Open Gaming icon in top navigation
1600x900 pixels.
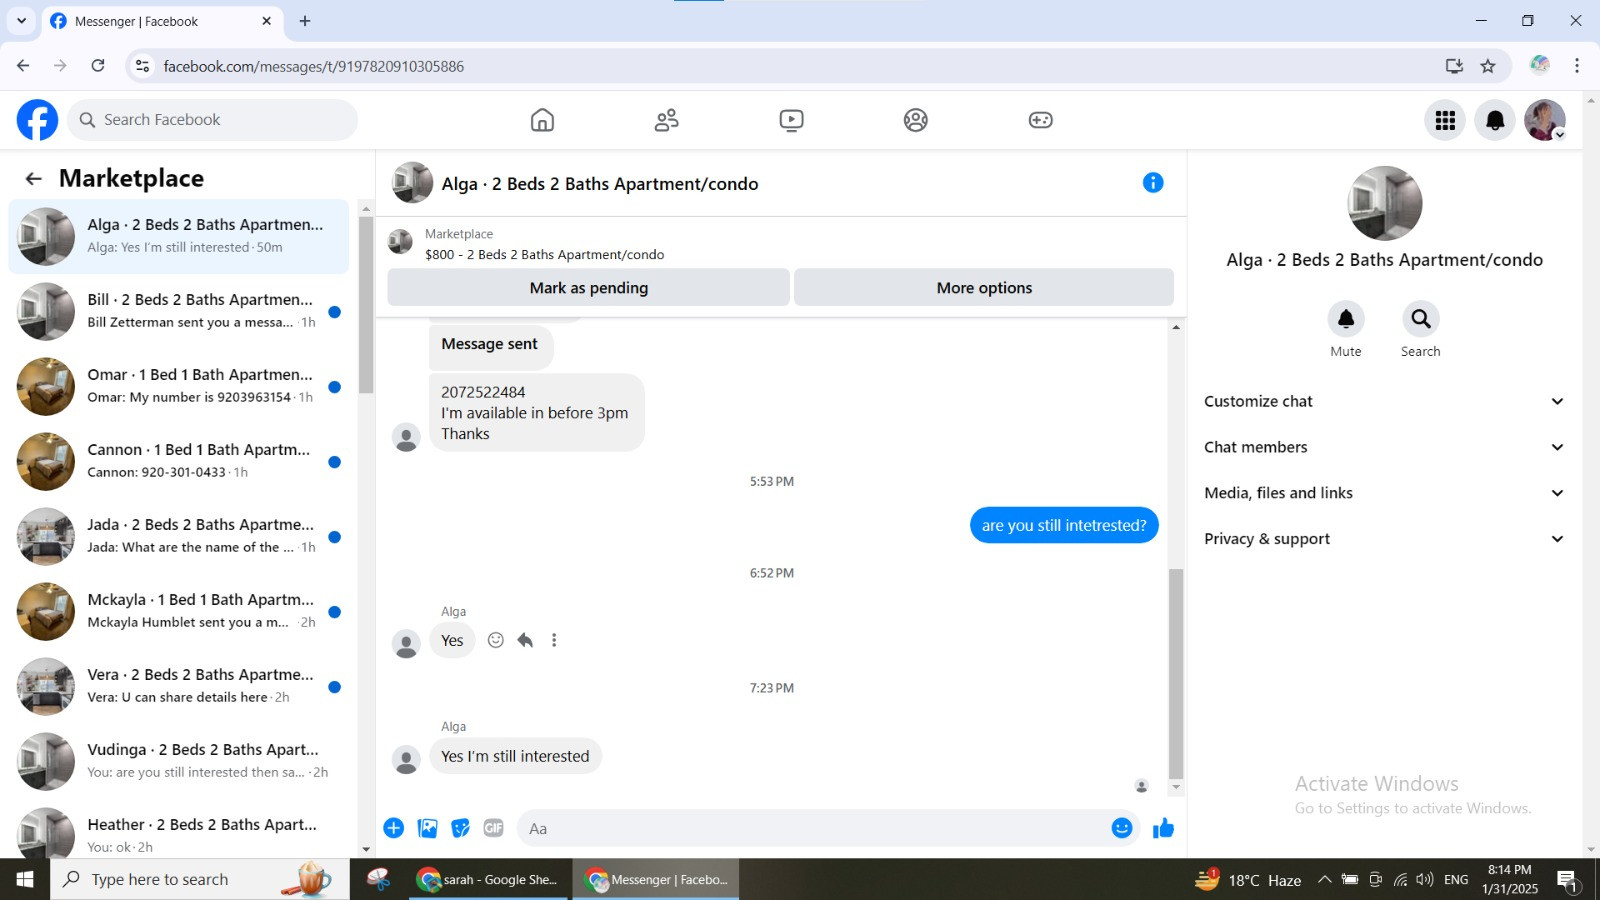click(1040, 120)
